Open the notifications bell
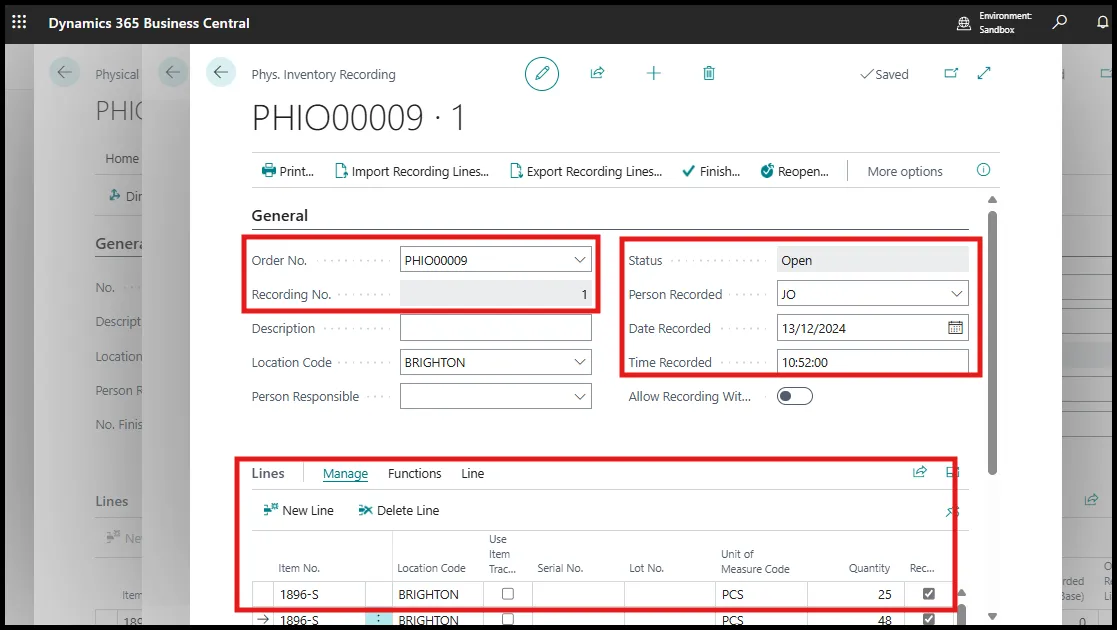The image size is (1117, 630). coord(1102,22)
